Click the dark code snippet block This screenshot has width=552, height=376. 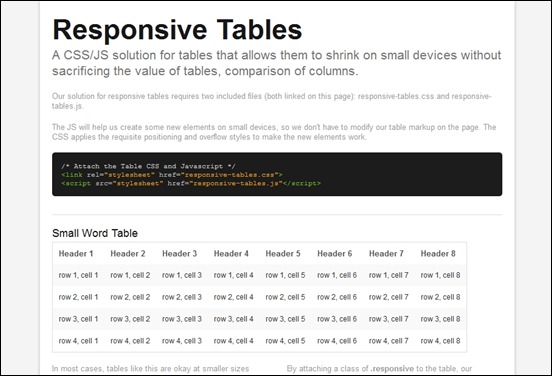tap(277, 174)
